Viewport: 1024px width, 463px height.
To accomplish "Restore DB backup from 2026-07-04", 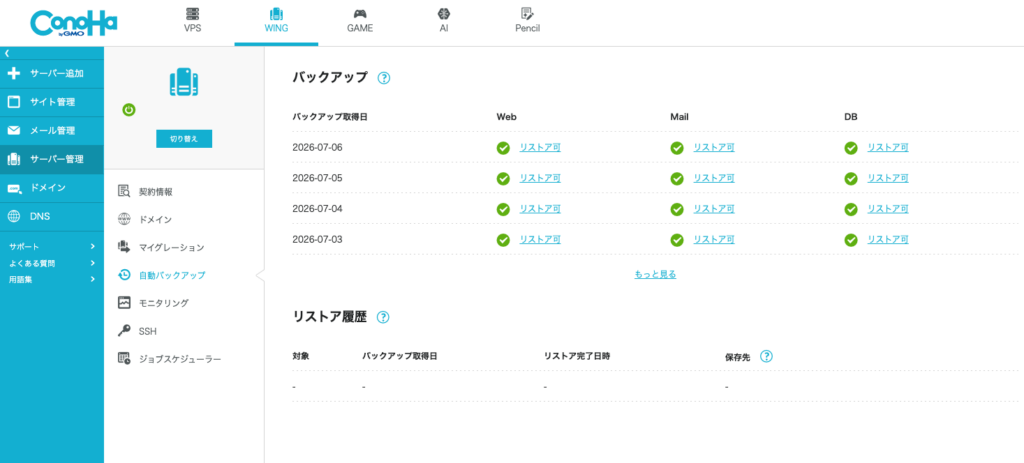I will [888, 209].
